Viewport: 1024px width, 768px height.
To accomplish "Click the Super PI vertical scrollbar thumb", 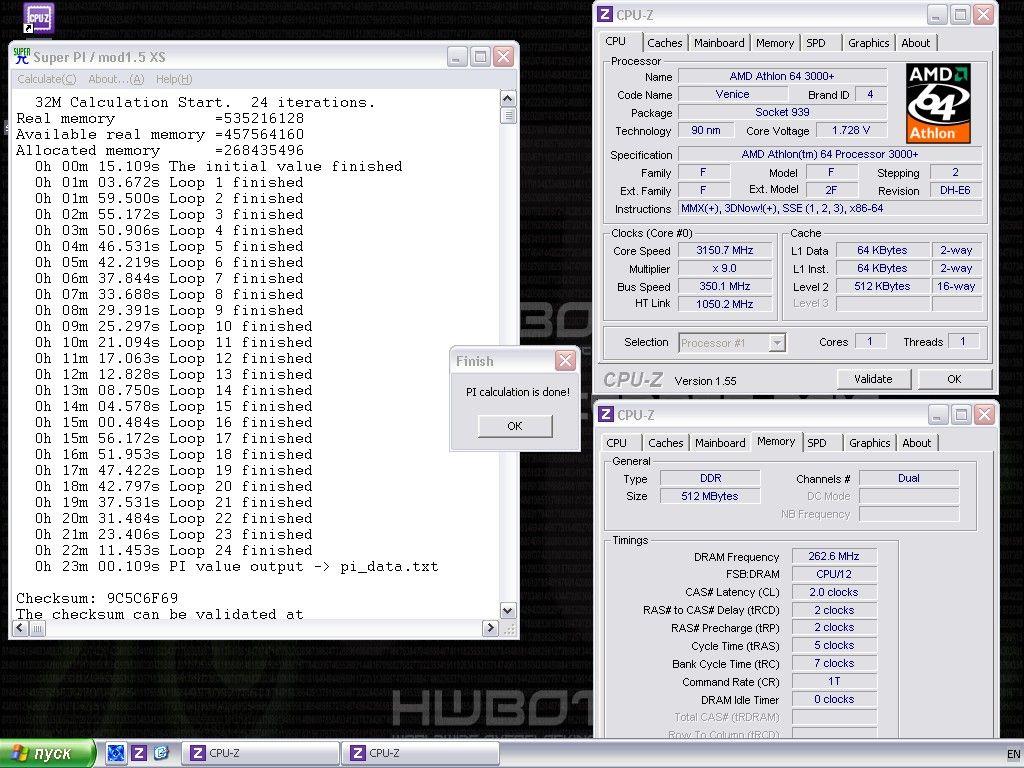I will point(507,116).
